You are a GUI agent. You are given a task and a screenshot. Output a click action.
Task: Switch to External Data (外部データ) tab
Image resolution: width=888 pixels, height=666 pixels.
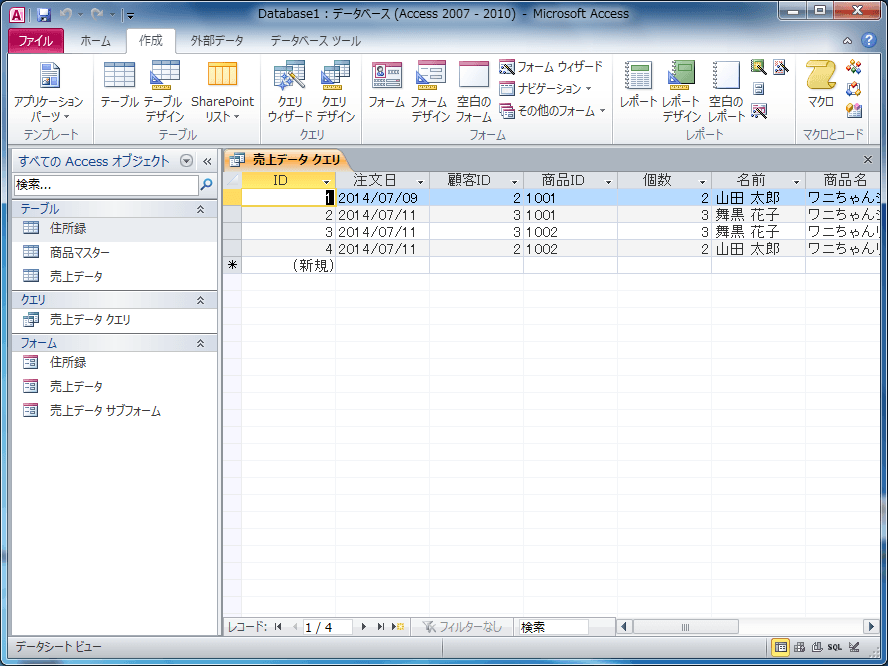tap(217, 41)
